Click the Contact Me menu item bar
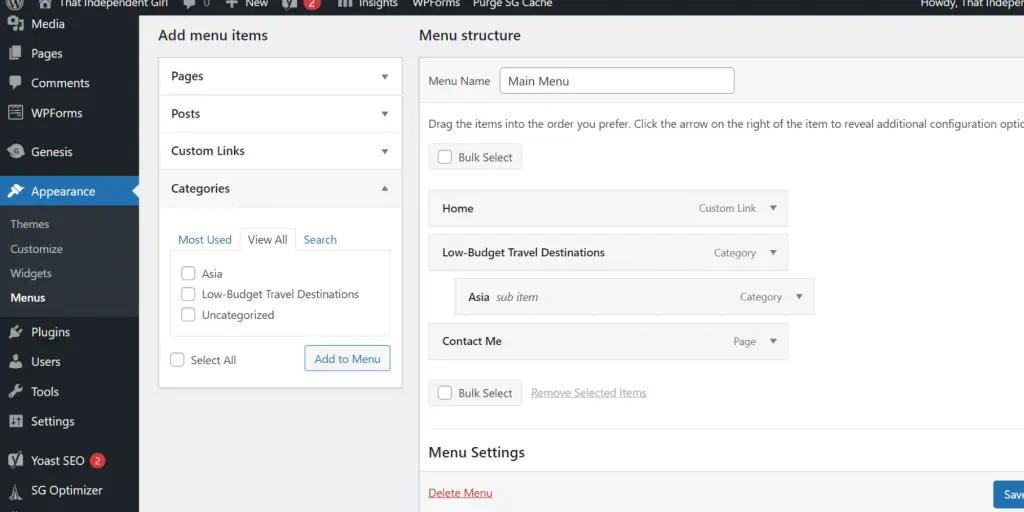 (609, 341)
